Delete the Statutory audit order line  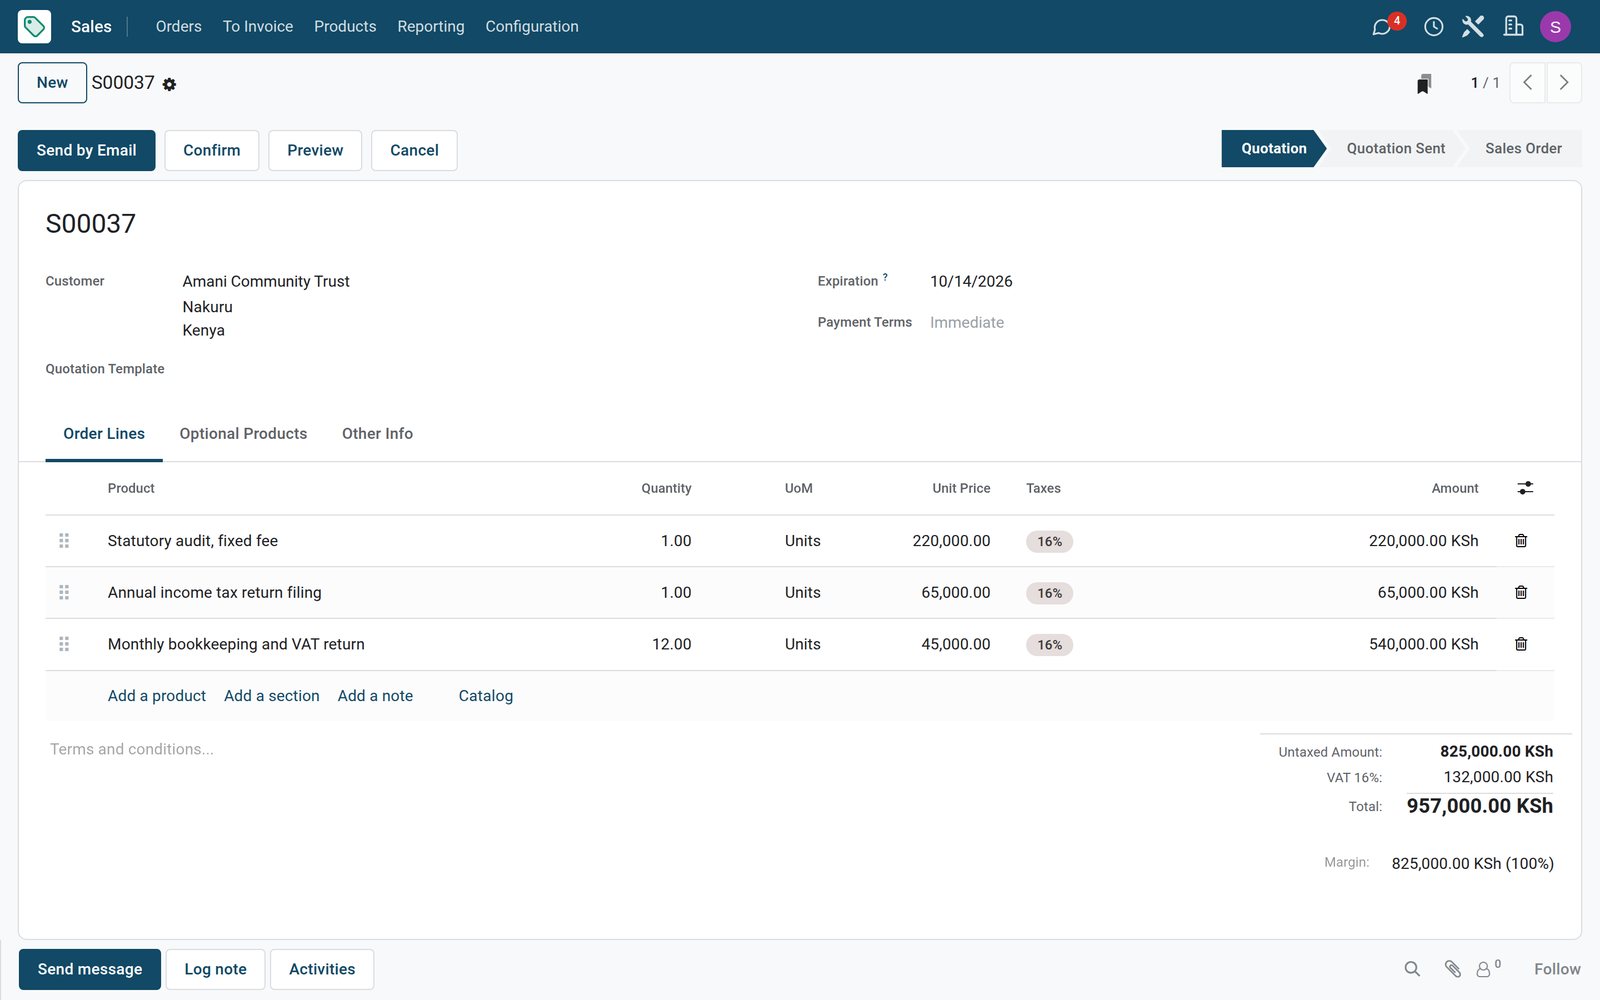[x=1520, y=541]
